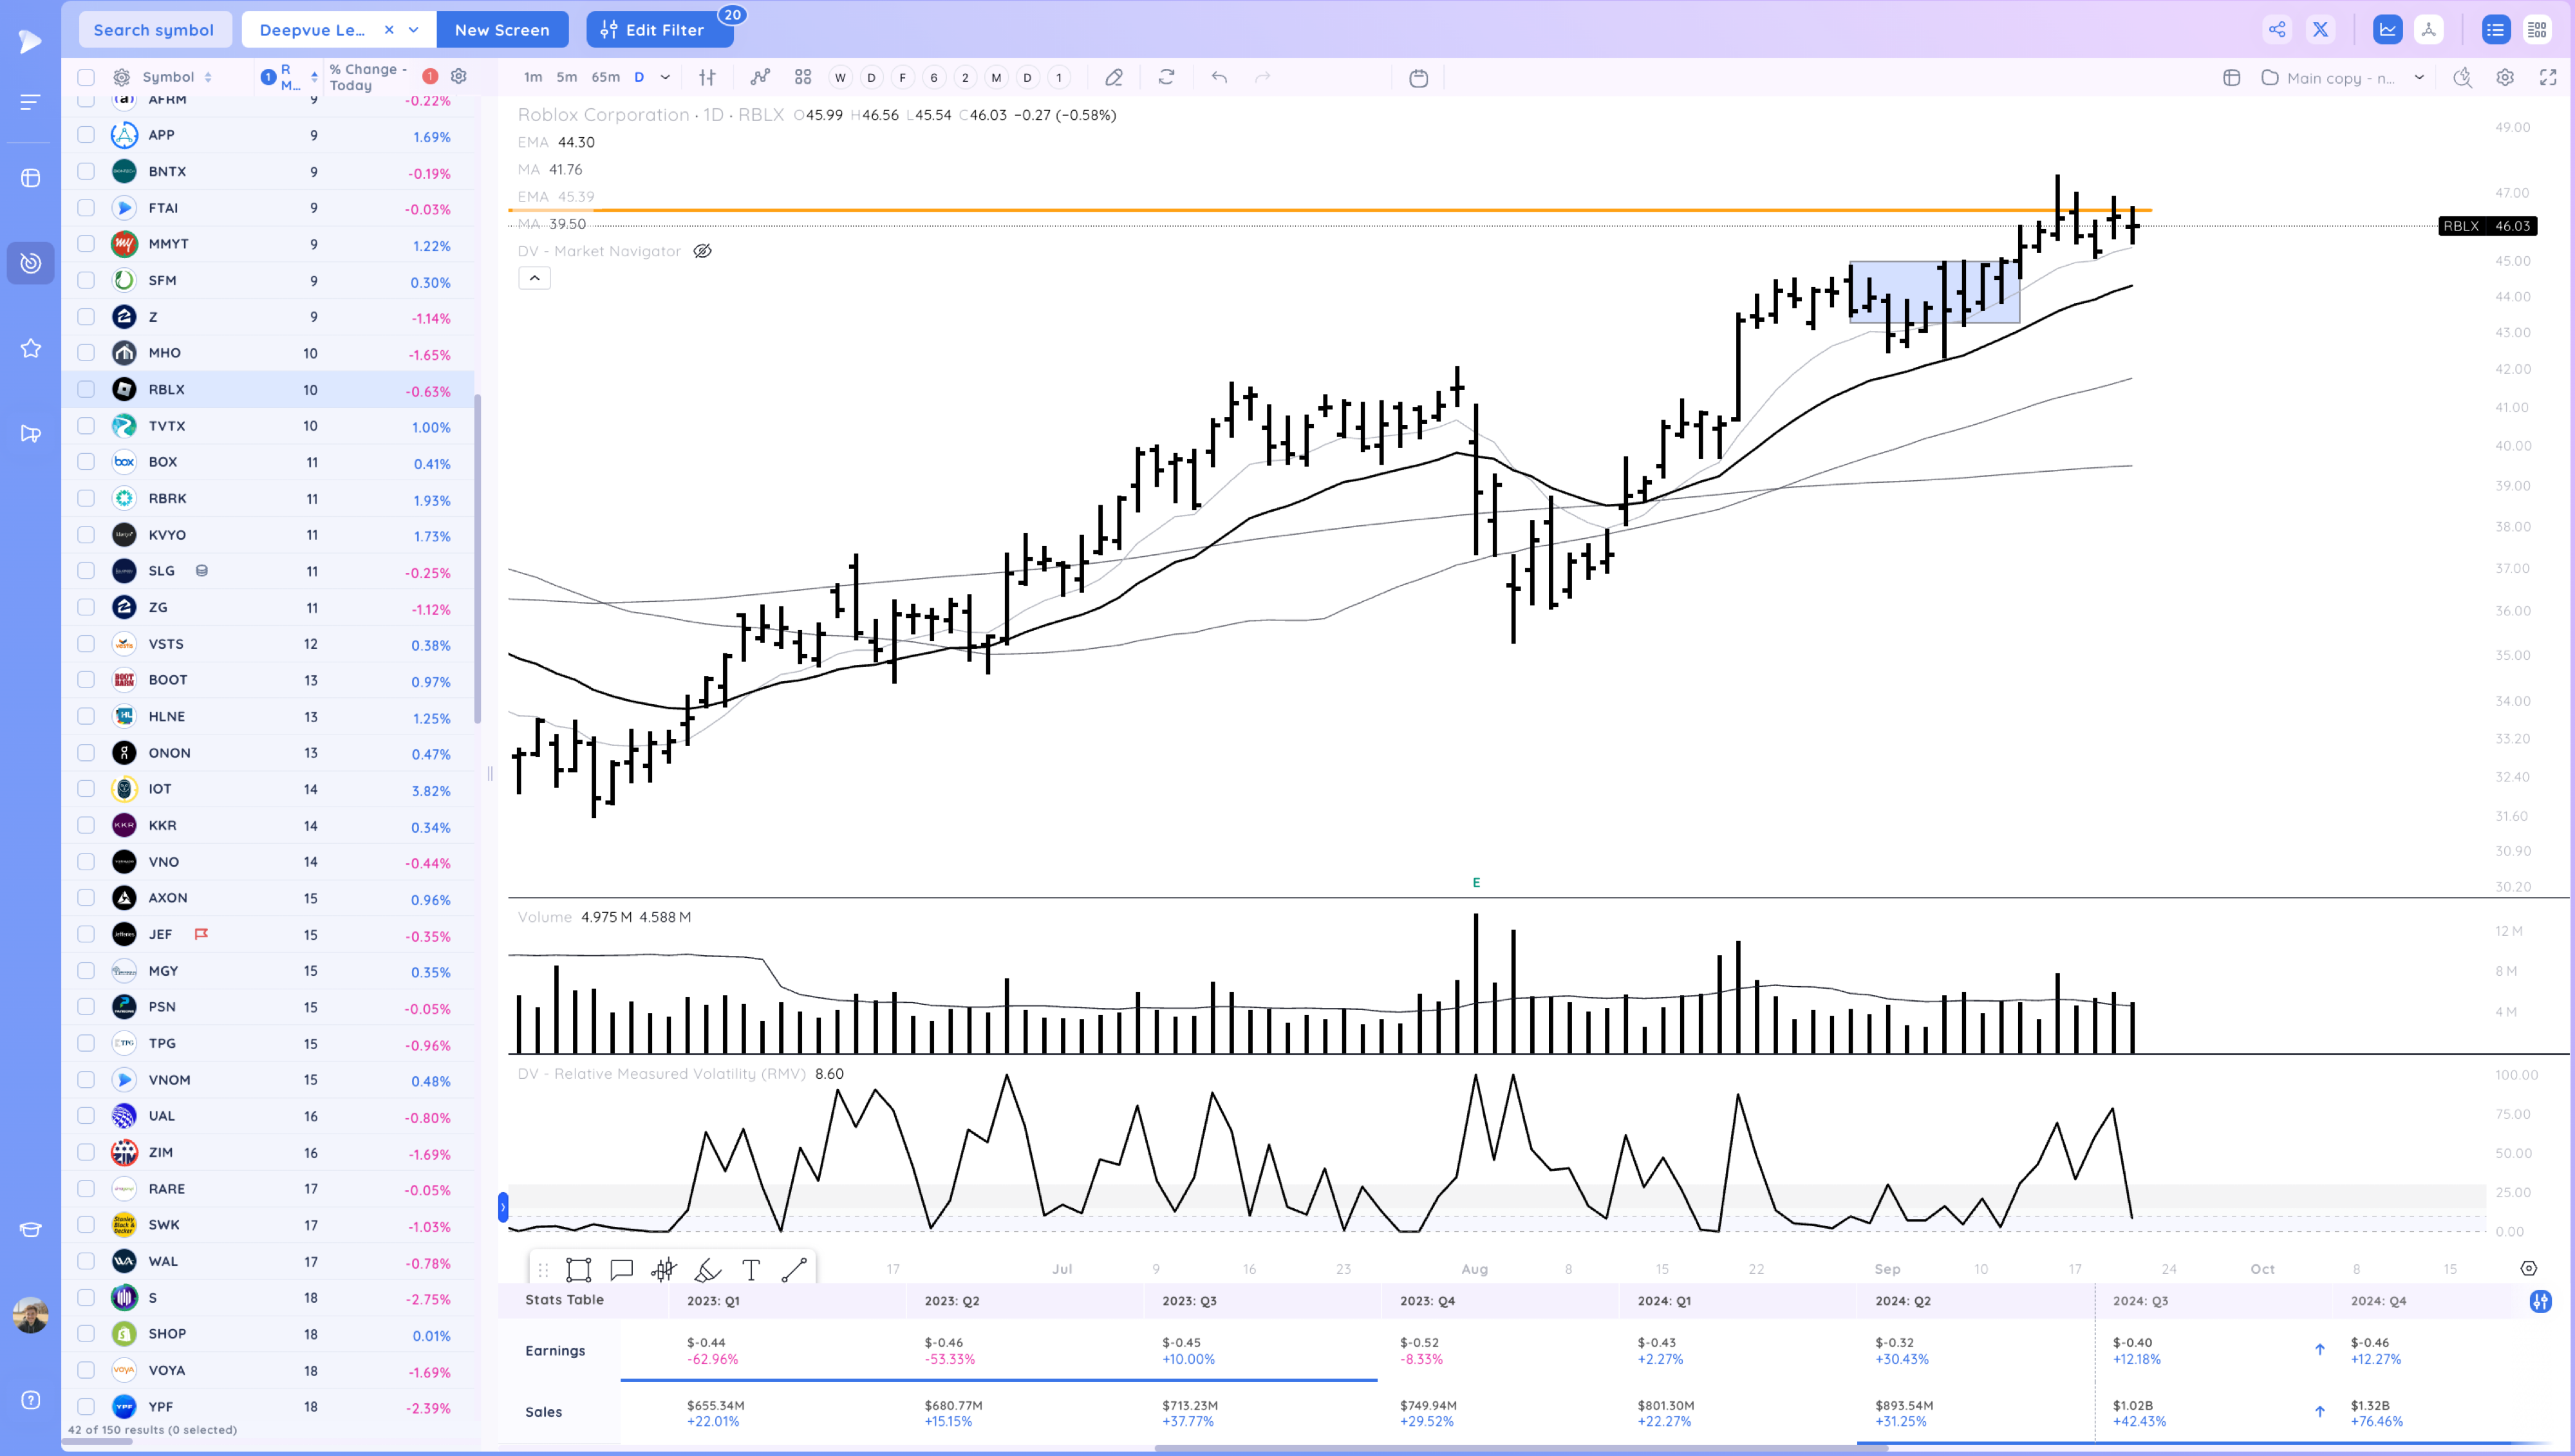The width and height of the screenshot is (2575, 1456).
Task: Click the refresh chart icon
Action: [1166, 77]
